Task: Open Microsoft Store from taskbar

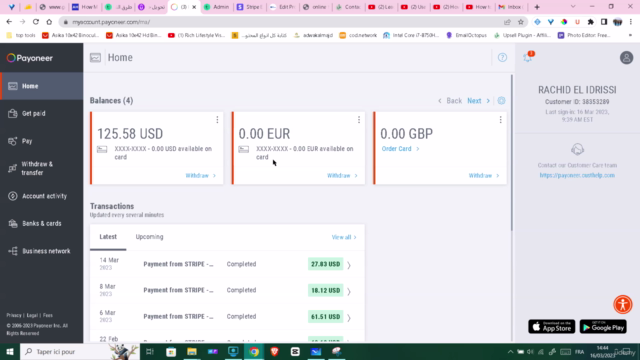Action: (x=171, y=351)
